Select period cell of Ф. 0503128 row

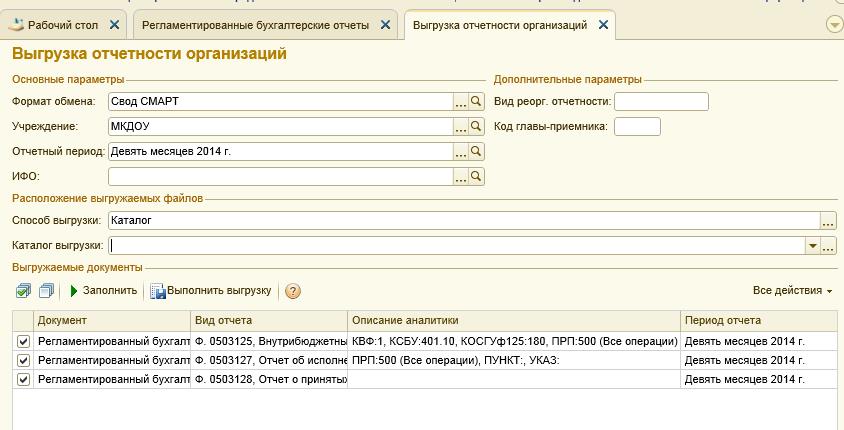coord(759,379)
